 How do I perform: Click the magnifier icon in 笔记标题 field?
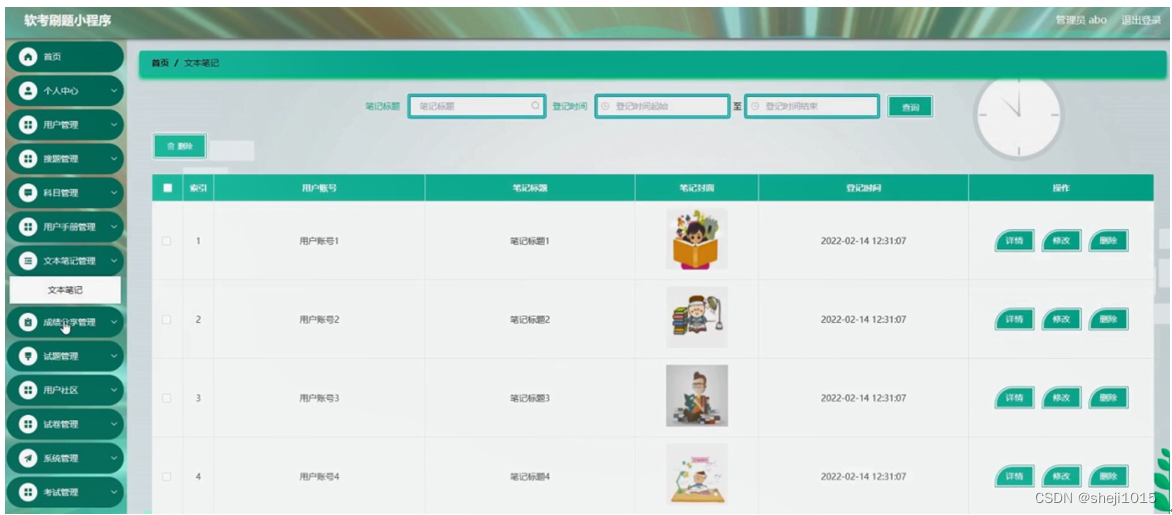pyautogui.click(x=535, y=106)
